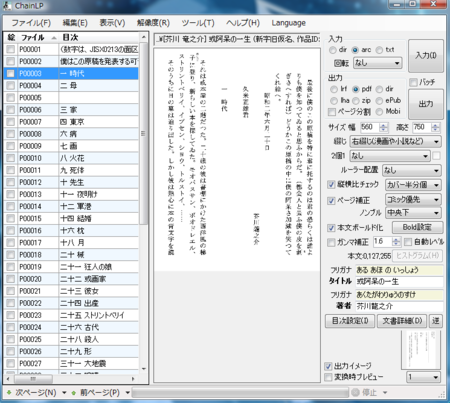Click the 著者 author input field

pos(399,306)
